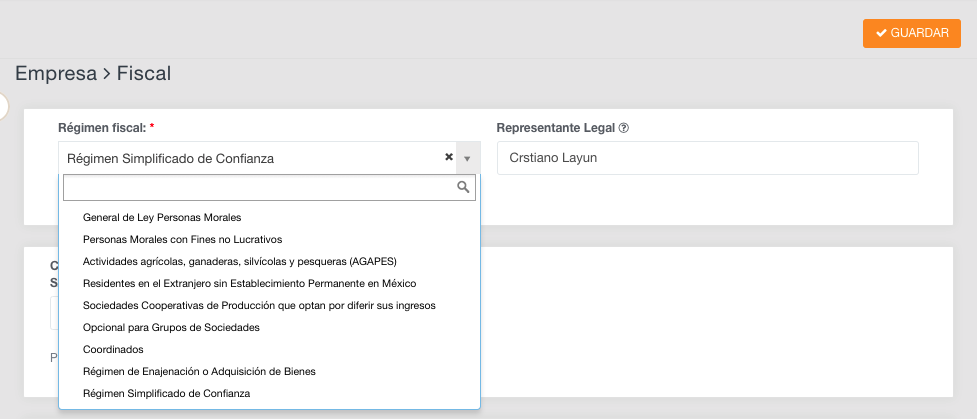977x419 pixels.
Task: Click the partial circle button at left edge
Action: point(3,105)
